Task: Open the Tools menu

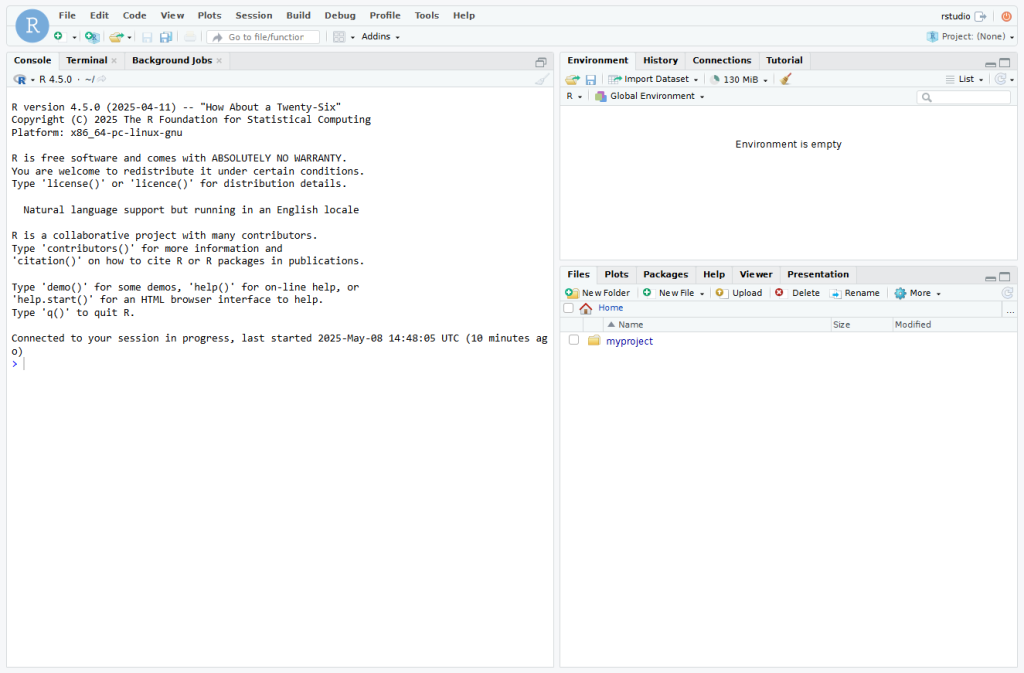Action: tap(426, 16)
